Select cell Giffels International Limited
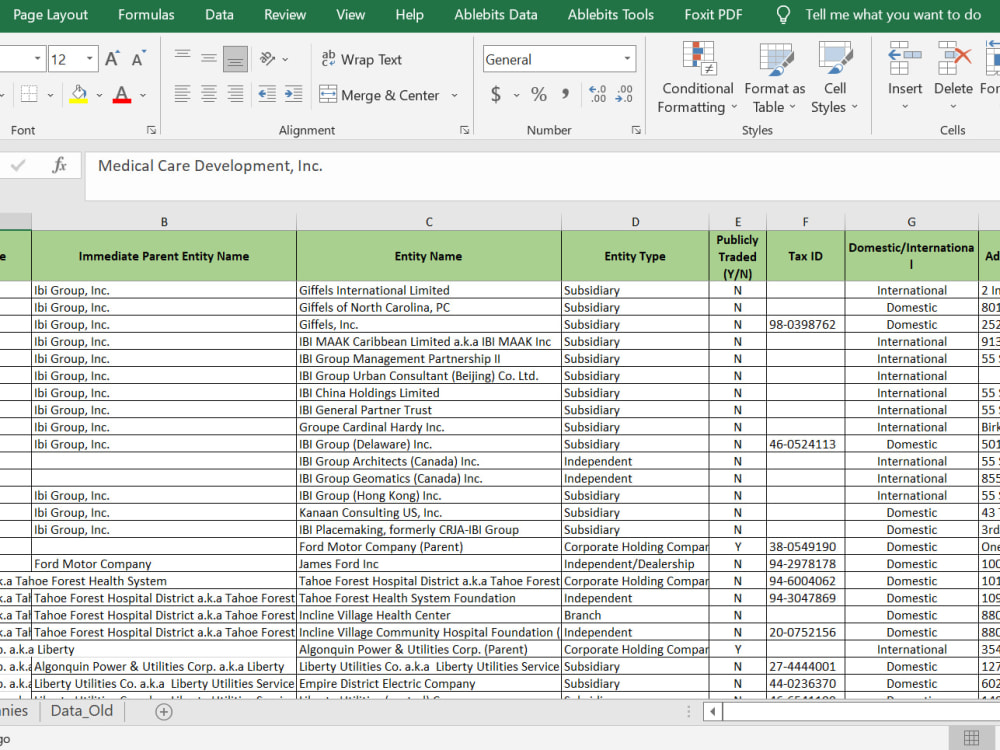Image resolution: width=1000 pixels, height=750 pixels. [429, 290]
